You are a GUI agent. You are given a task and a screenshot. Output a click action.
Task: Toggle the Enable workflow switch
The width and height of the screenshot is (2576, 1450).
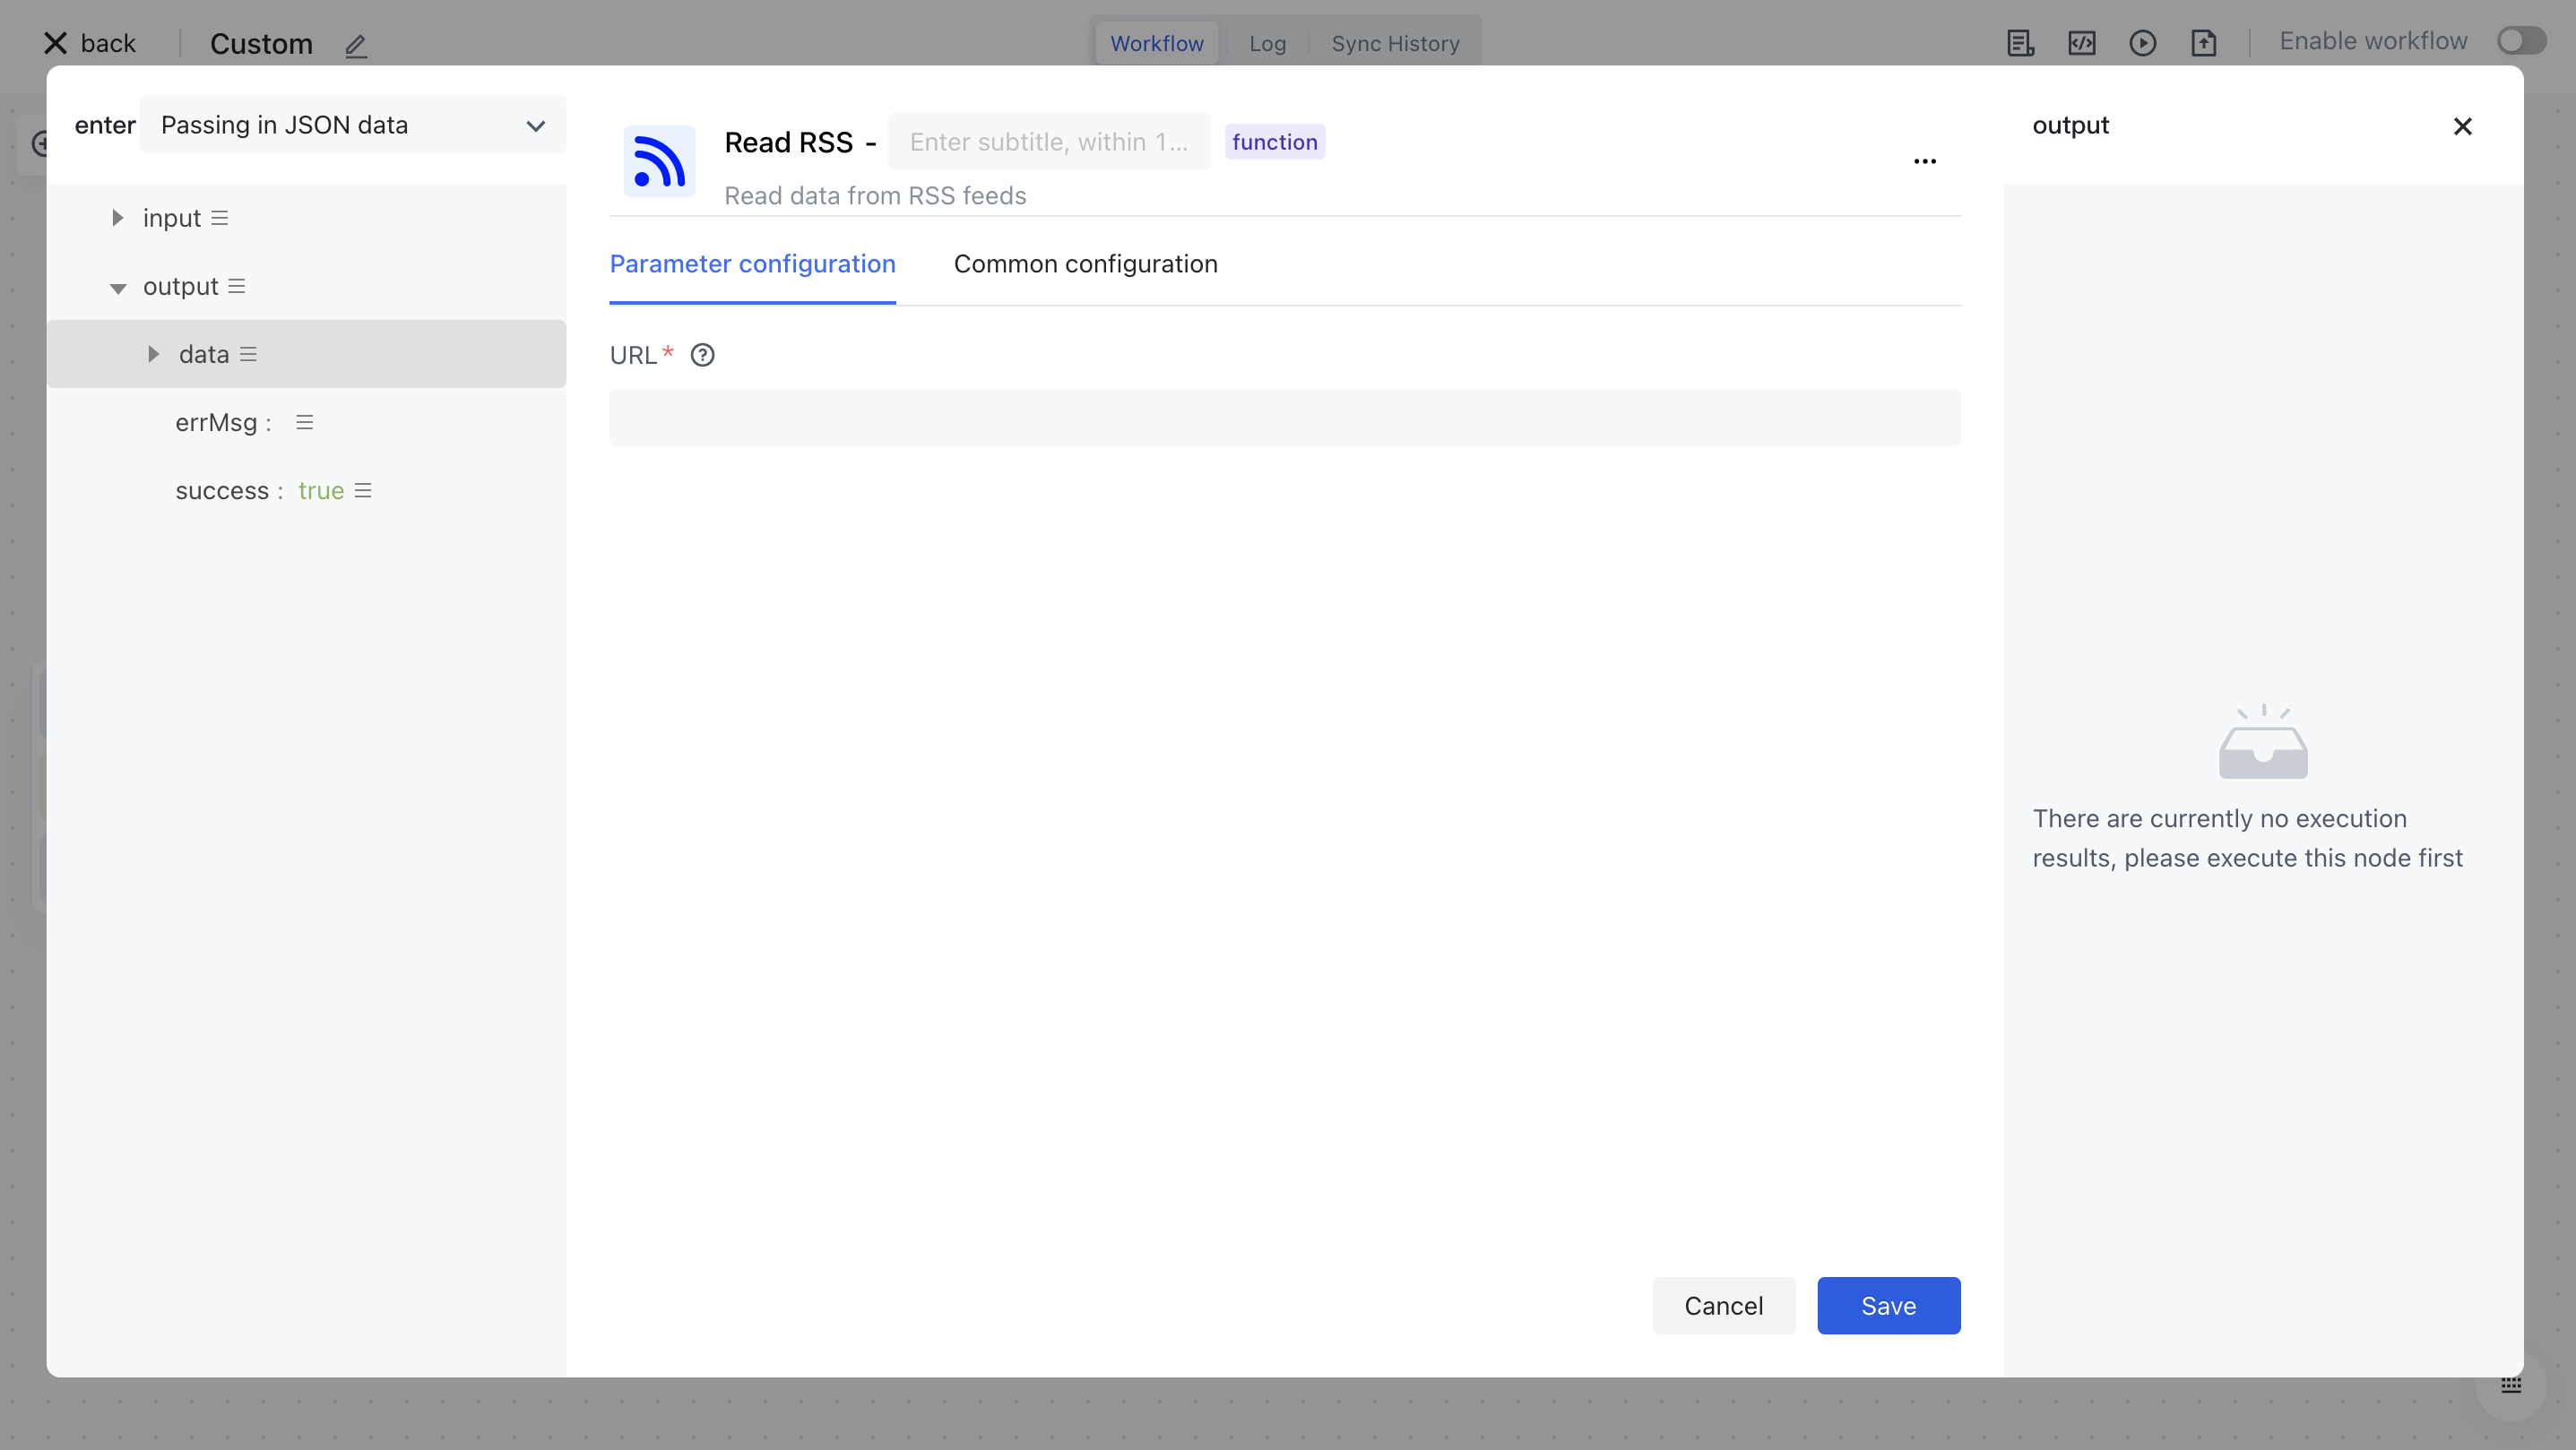(2520, 41)
